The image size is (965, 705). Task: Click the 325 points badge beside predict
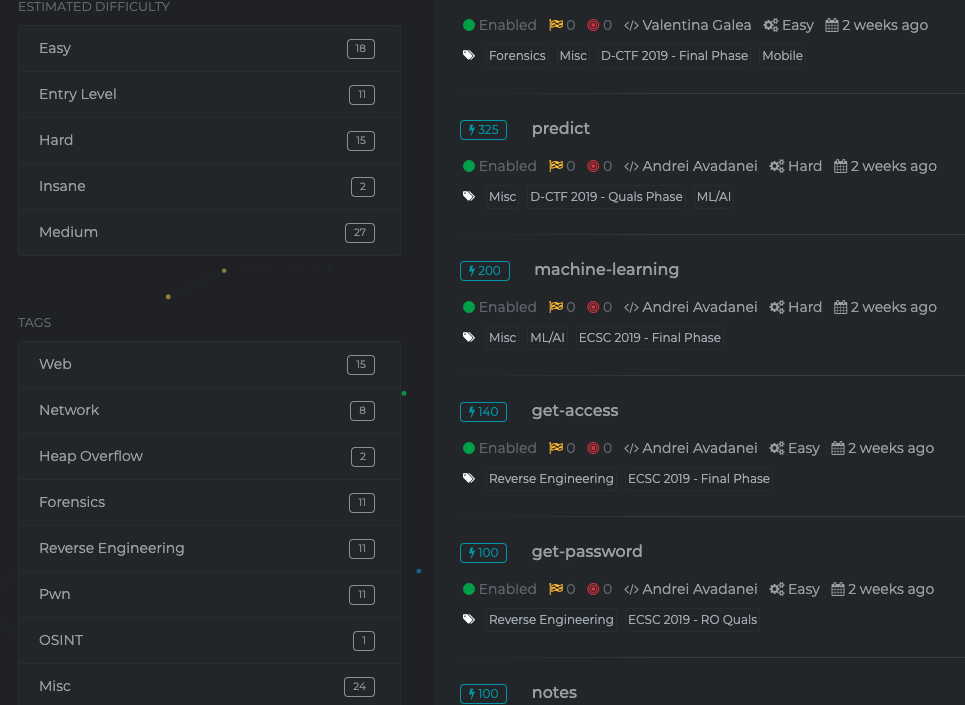point(483,130)
